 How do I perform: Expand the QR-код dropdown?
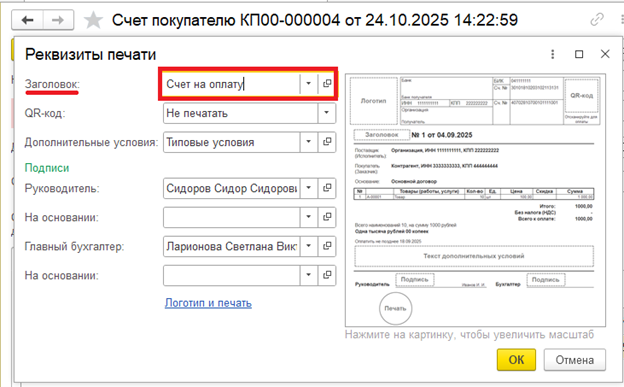(326, 113)
